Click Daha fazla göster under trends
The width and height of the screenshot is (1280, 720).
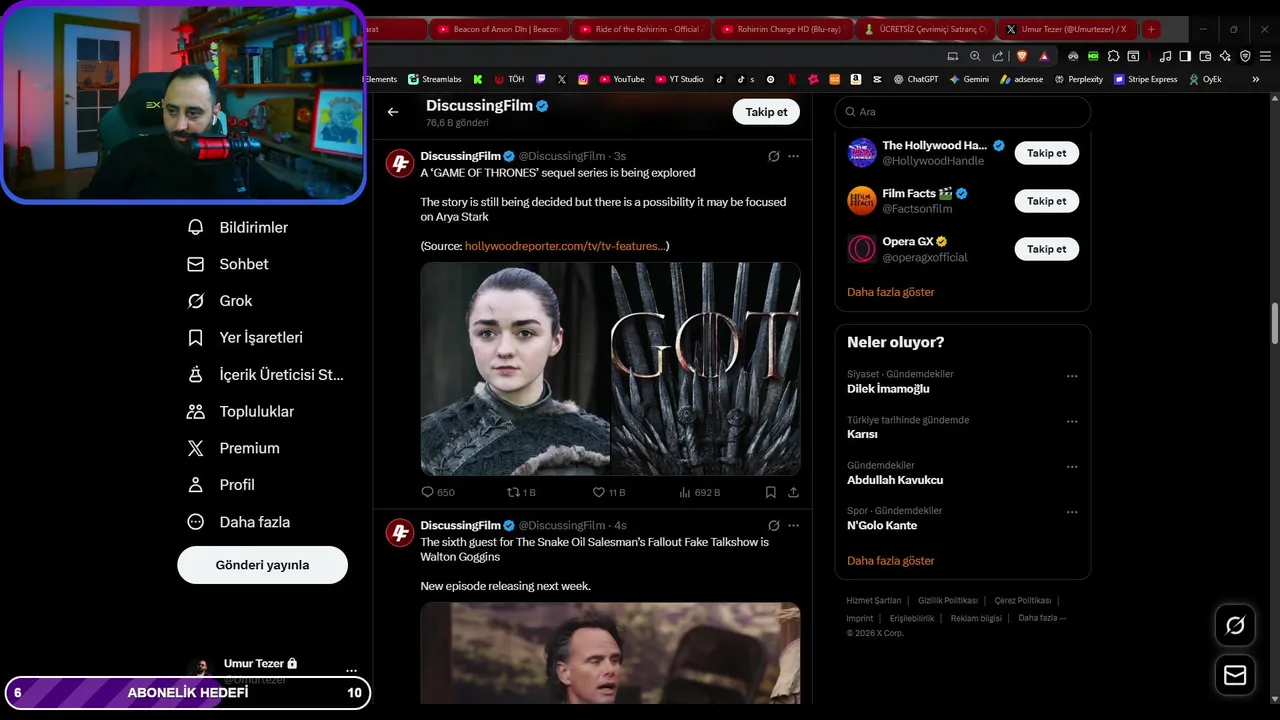point(890,561)
